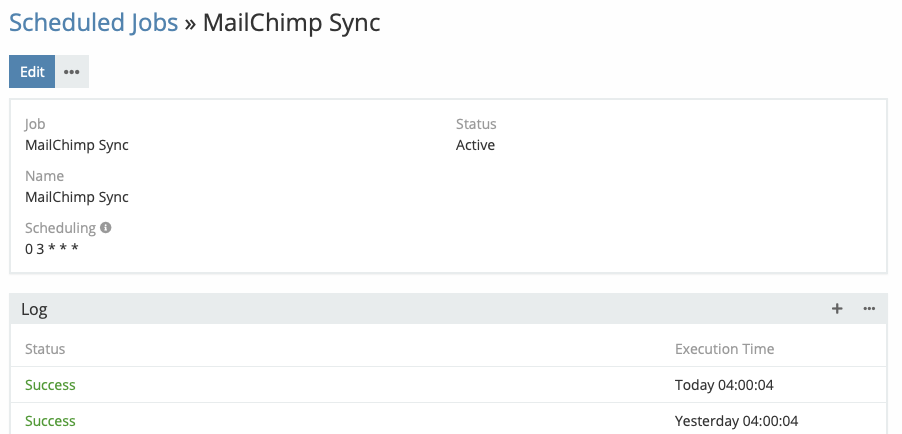Select the Yesterday 04:00:04 execution time cell
This screenshot has width=902, height=434.
[736, 421]
